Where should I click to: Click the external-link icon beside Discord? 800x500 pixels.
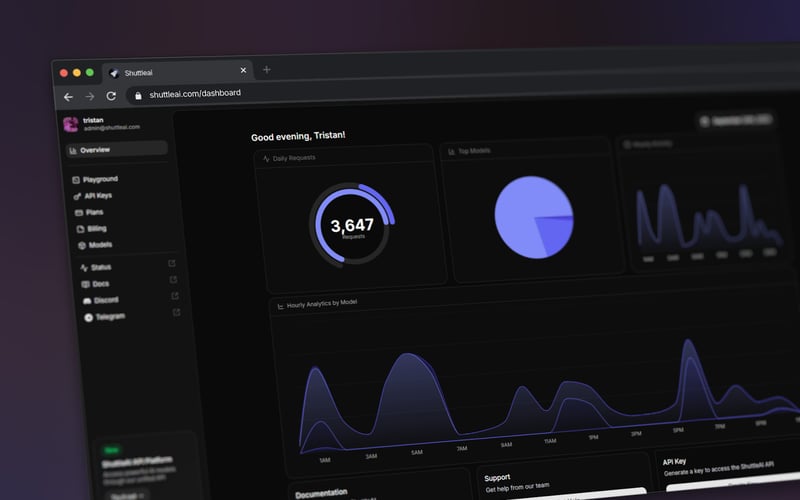(175, 296)
